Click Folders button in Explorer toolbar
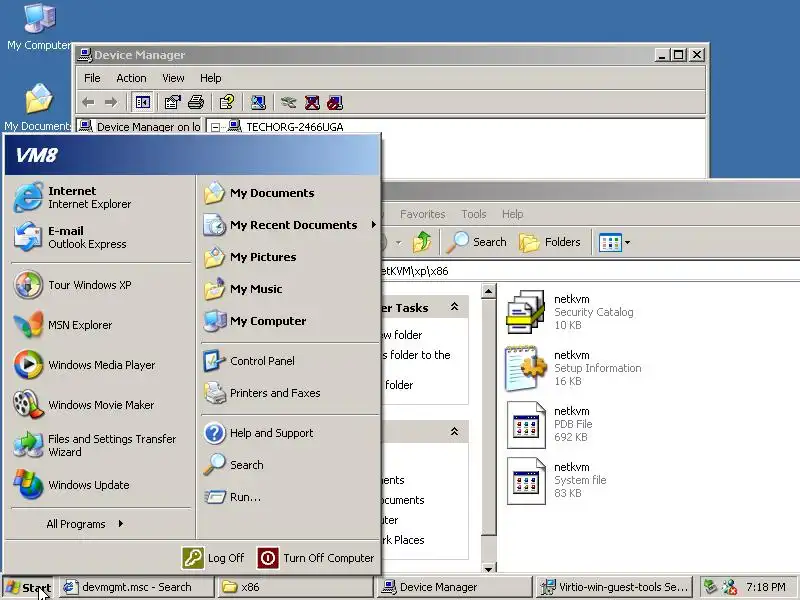 pyautogui.click(x=550, y=242)
